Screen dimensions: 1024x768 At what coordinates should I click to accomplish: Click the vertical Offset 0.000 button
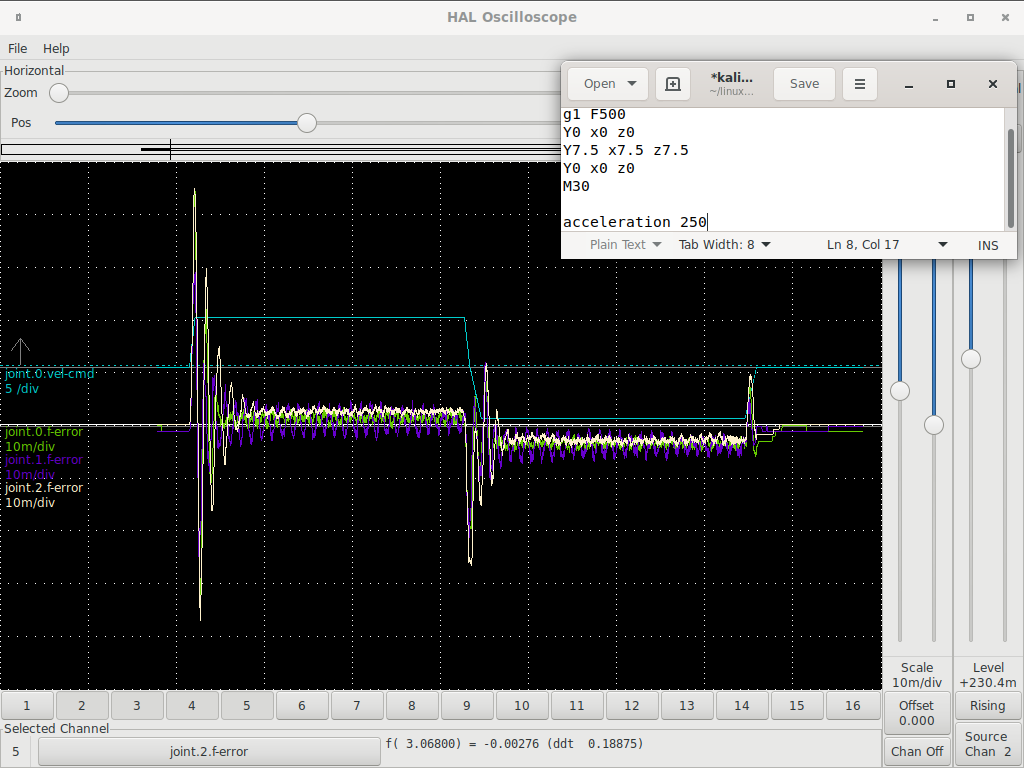(x=917, y=713)
